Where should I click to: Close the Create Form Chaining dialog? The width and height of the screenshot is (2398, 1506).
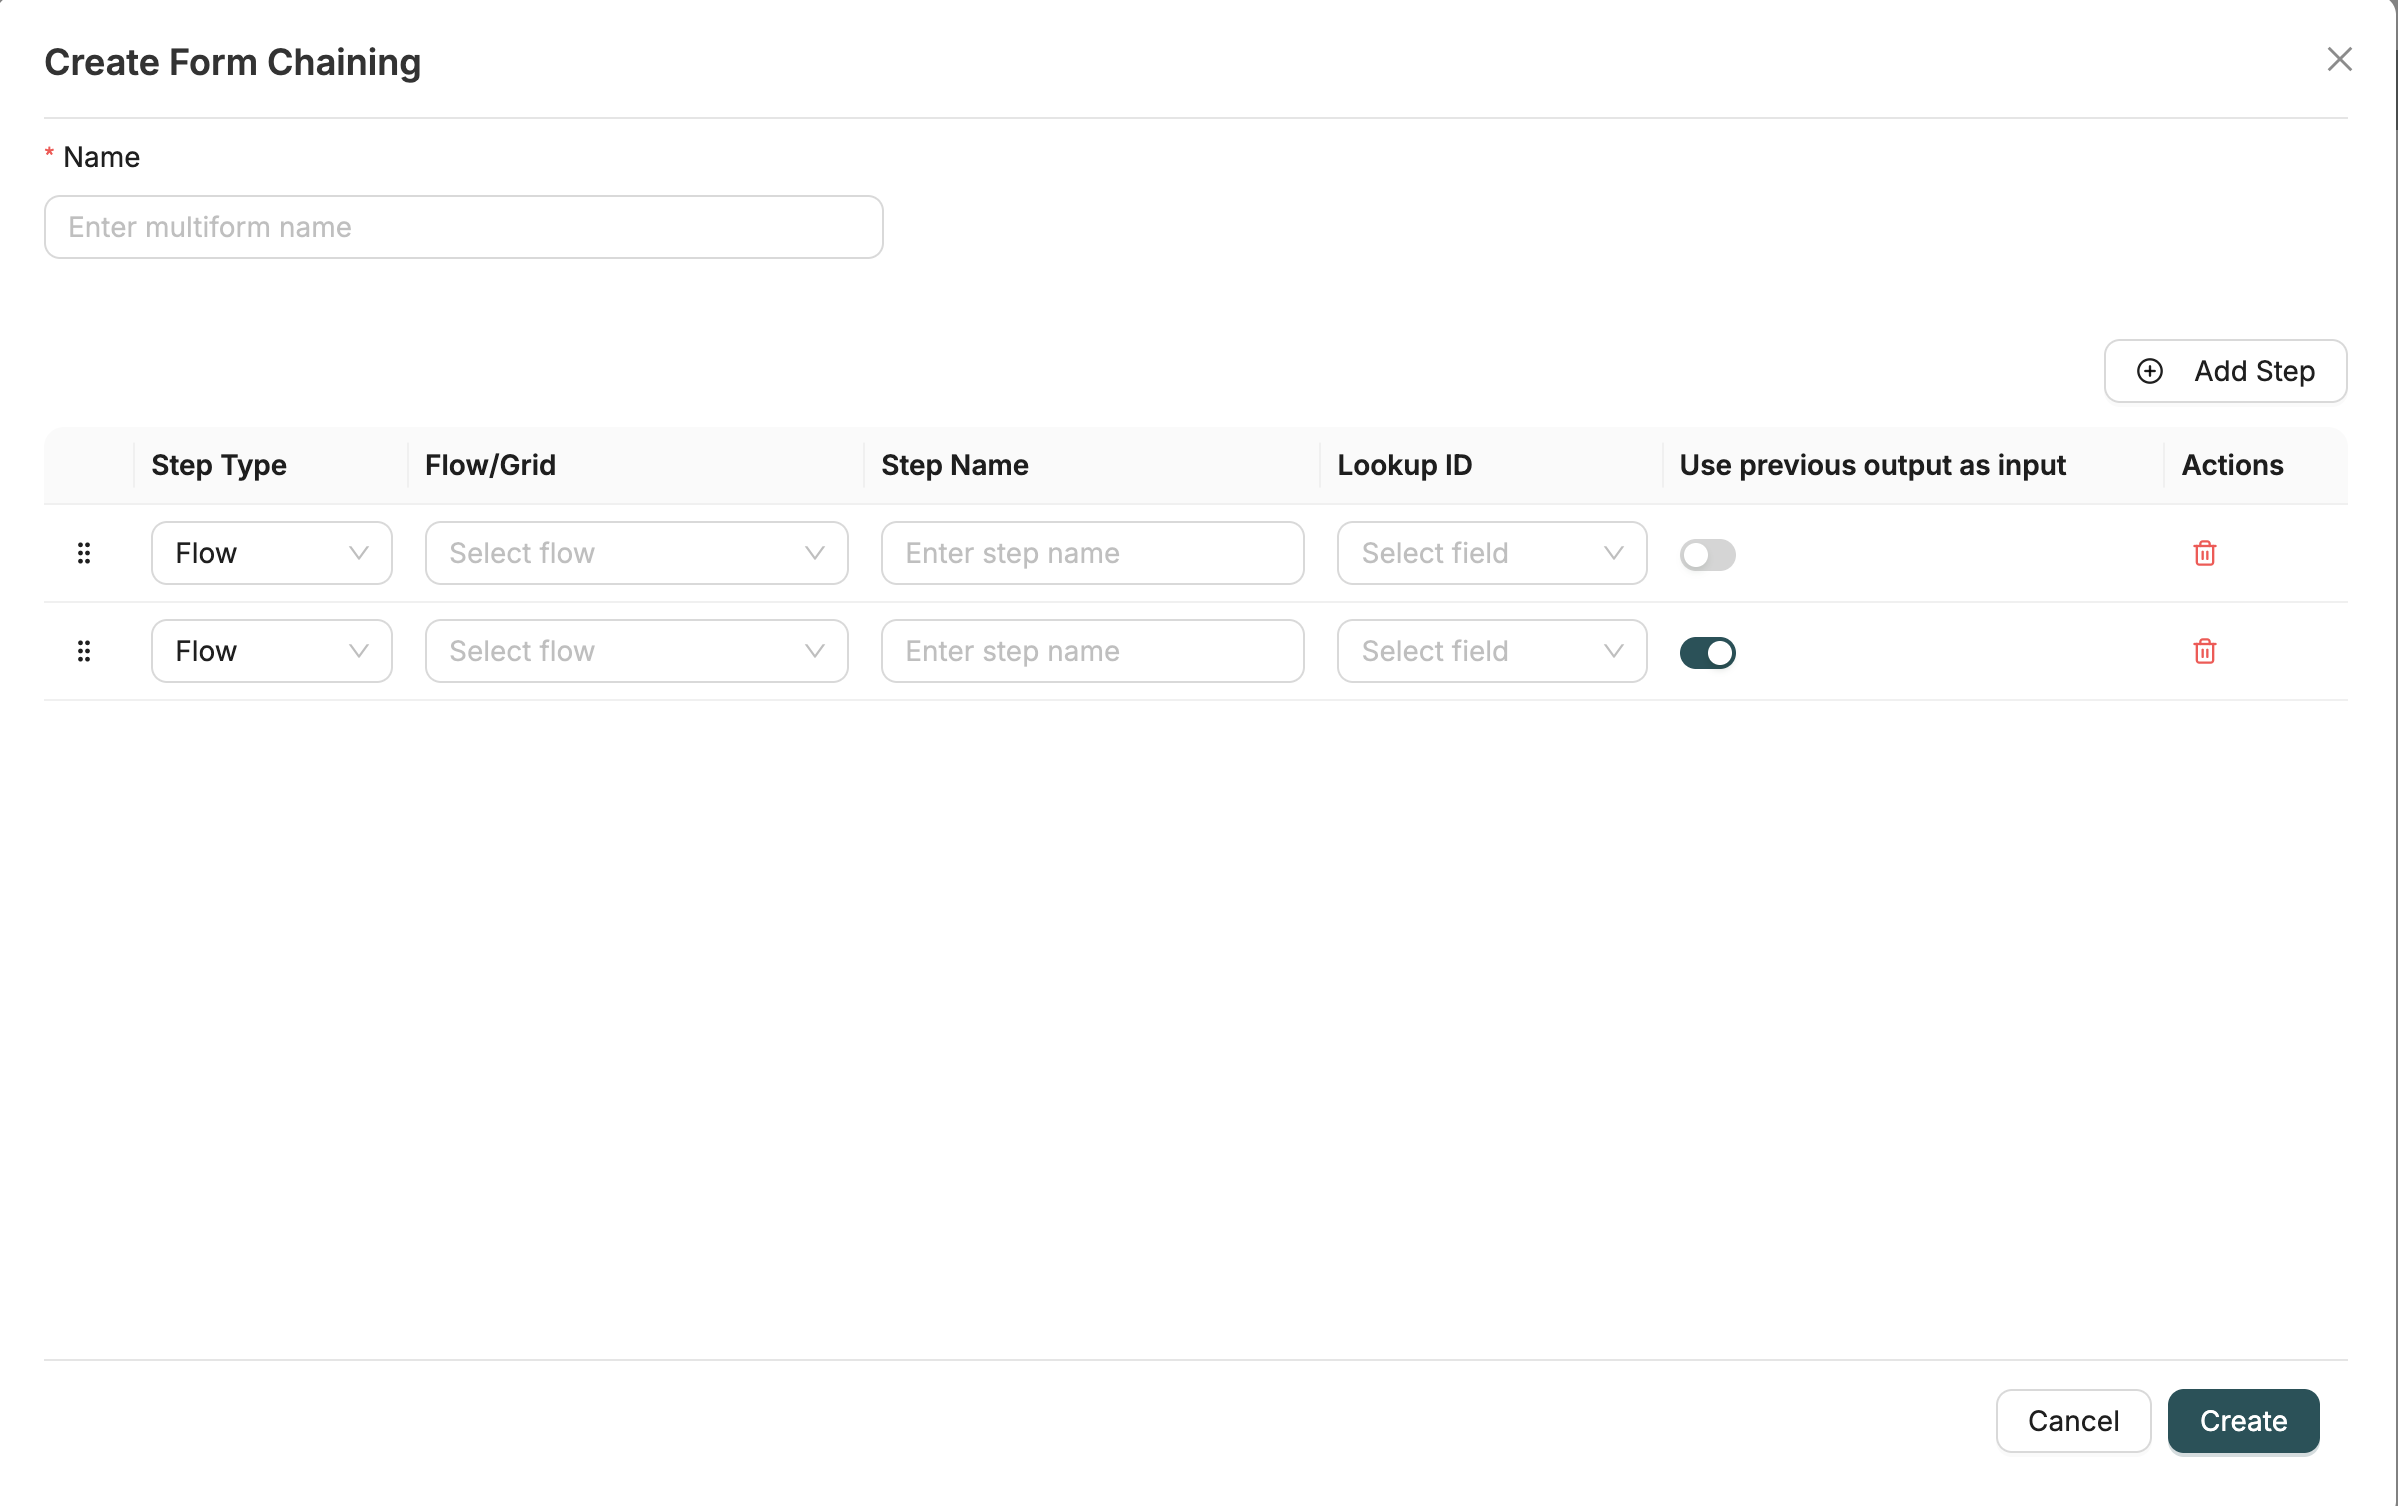(2340, 60)
